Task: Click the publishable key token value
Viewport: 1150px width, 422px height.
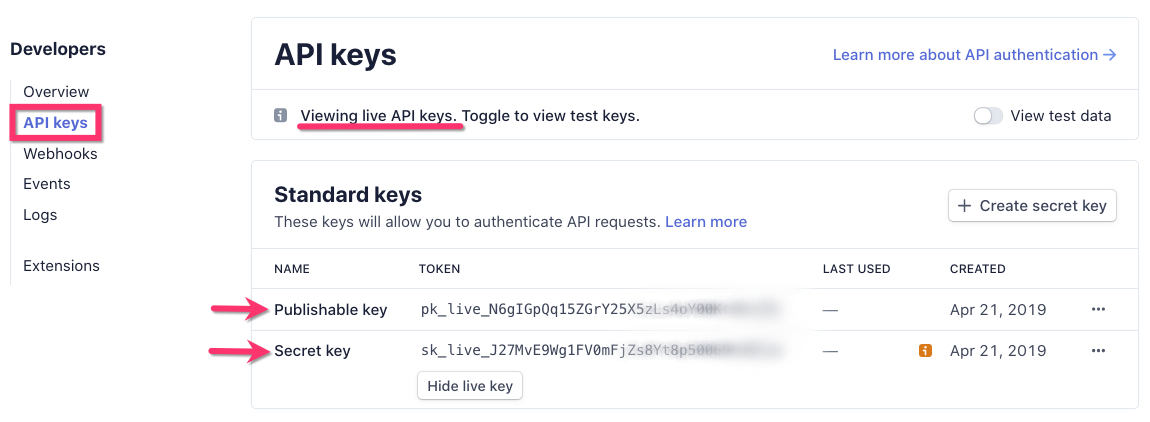Action: [560, 310]
